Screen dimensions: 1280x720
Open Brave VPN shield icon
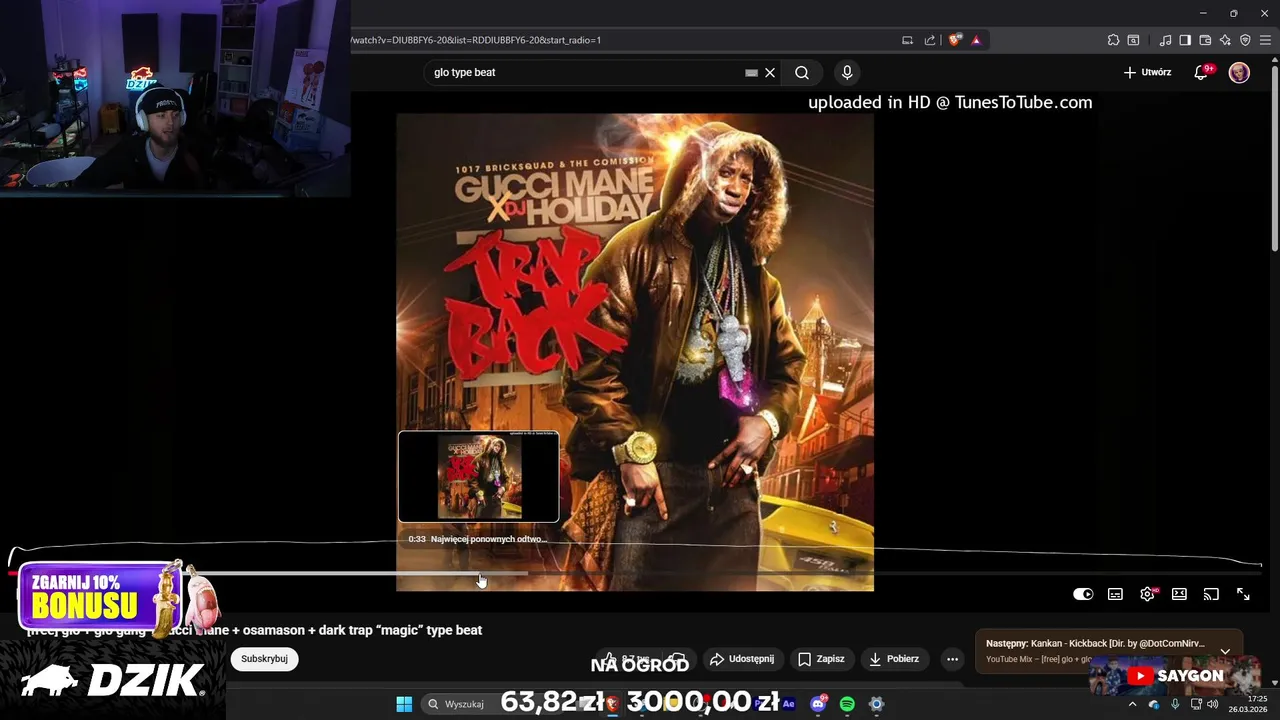[1245, 40]
